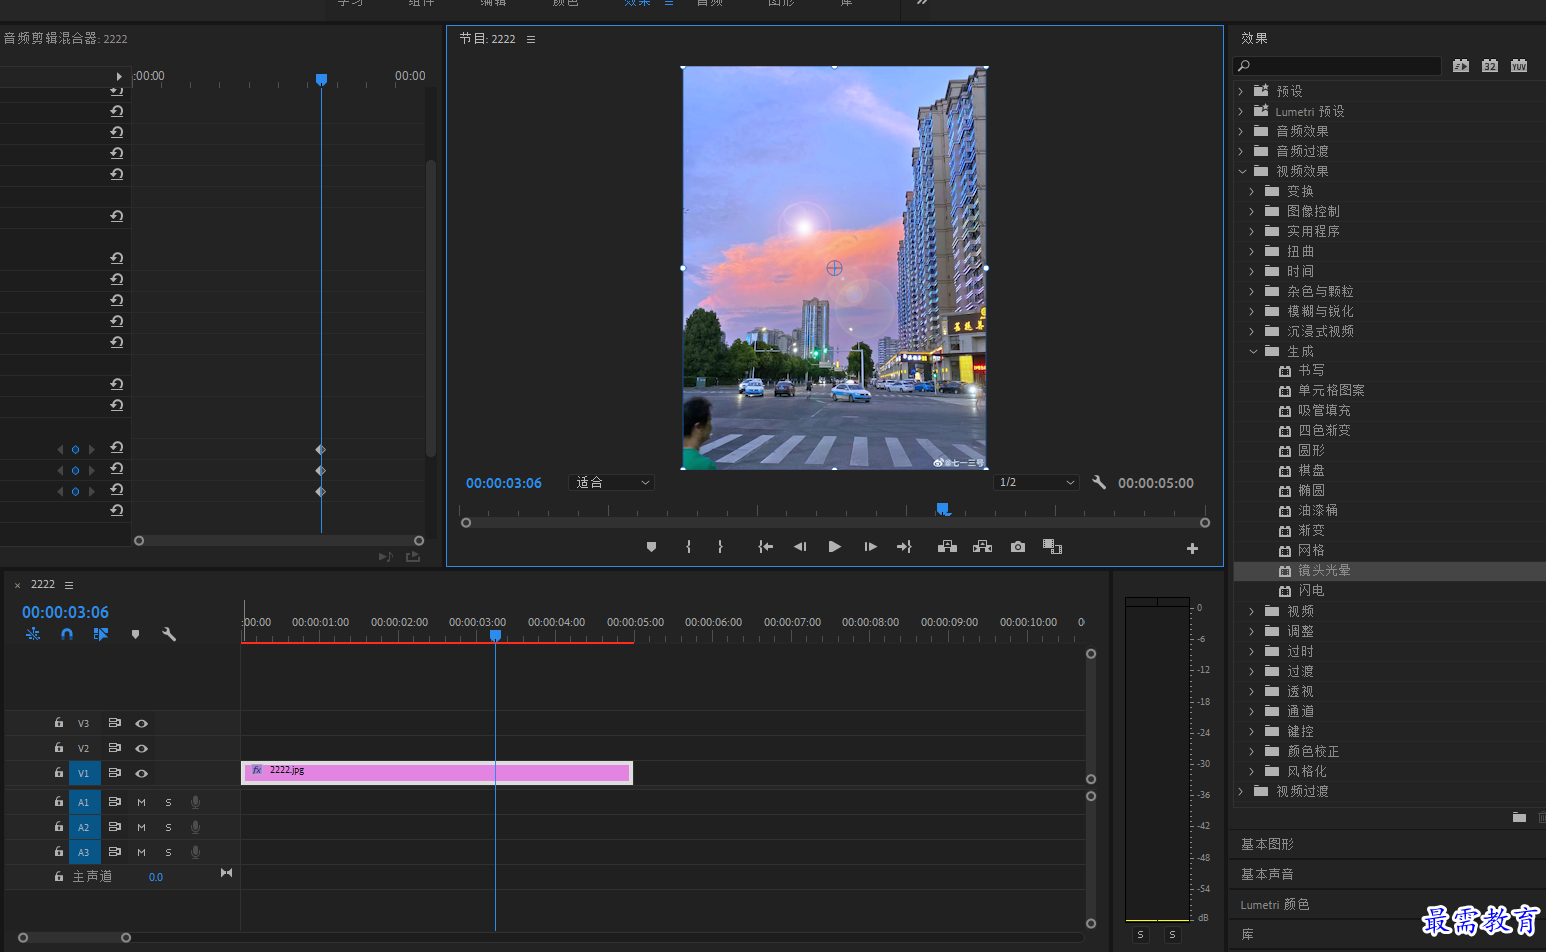Image resolution: width=1546 pixels, height=952 pixels.
Task: Open the 2222 sequence panel menu
Action: coord(69,585)
